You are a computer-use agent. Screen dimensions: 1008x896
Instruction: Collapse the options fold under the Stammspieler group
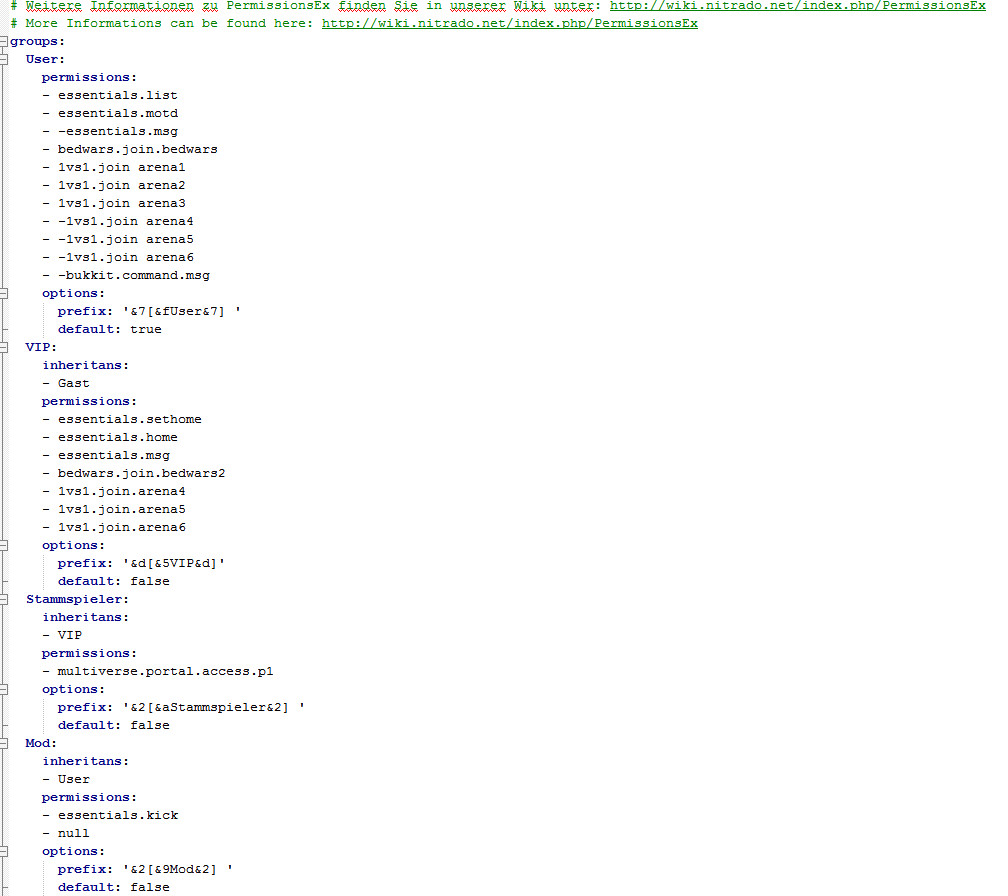[4, 690]
